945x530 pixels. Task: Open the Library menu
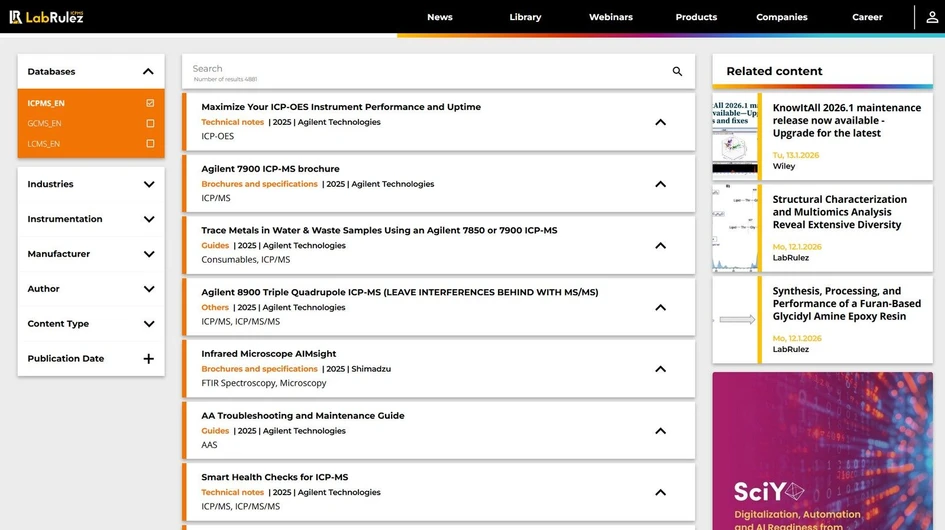click(x=525, y=17)
